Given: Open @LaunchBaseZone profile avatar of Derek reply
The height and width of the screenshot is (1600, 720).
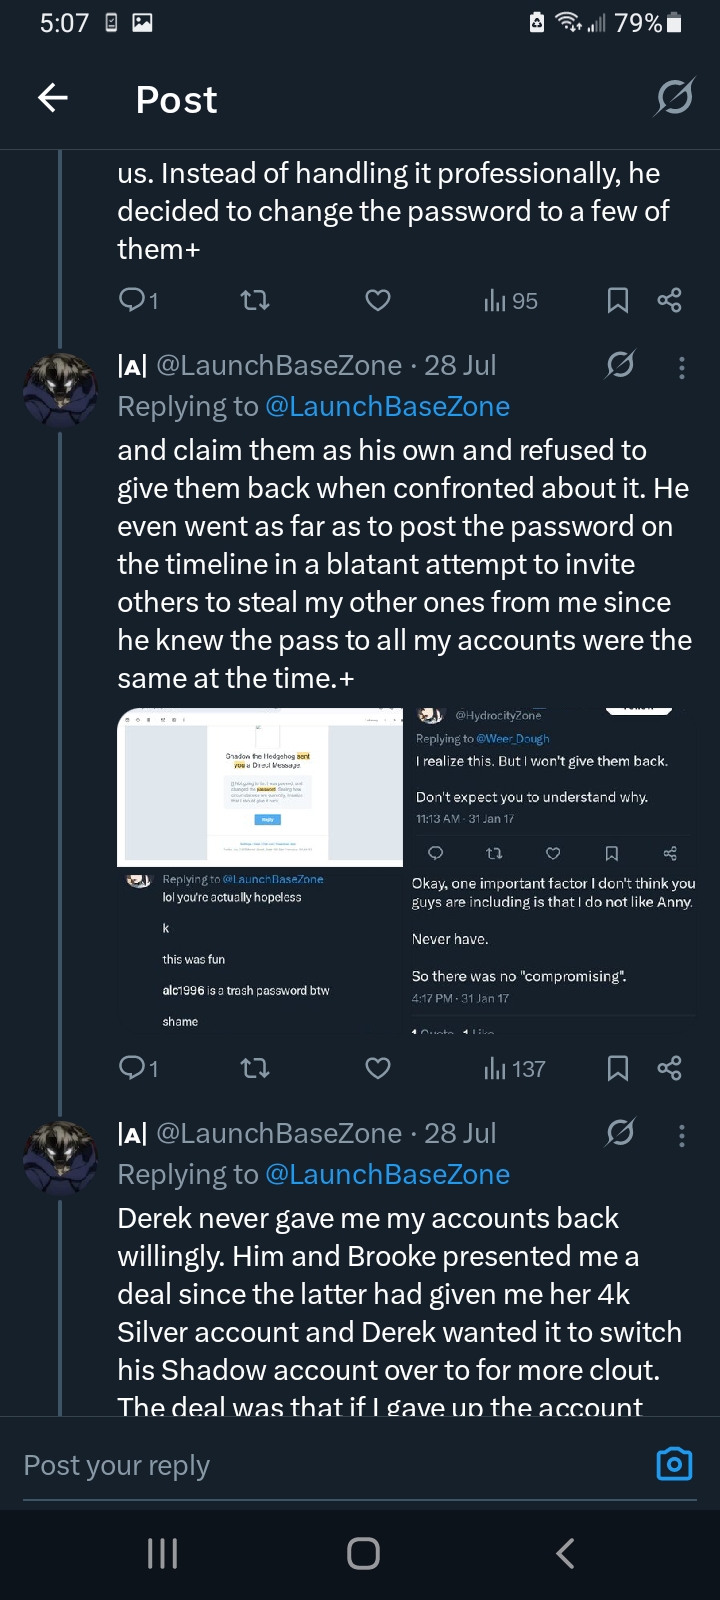Looking at the screenshot, I should tap(61, 1158).
